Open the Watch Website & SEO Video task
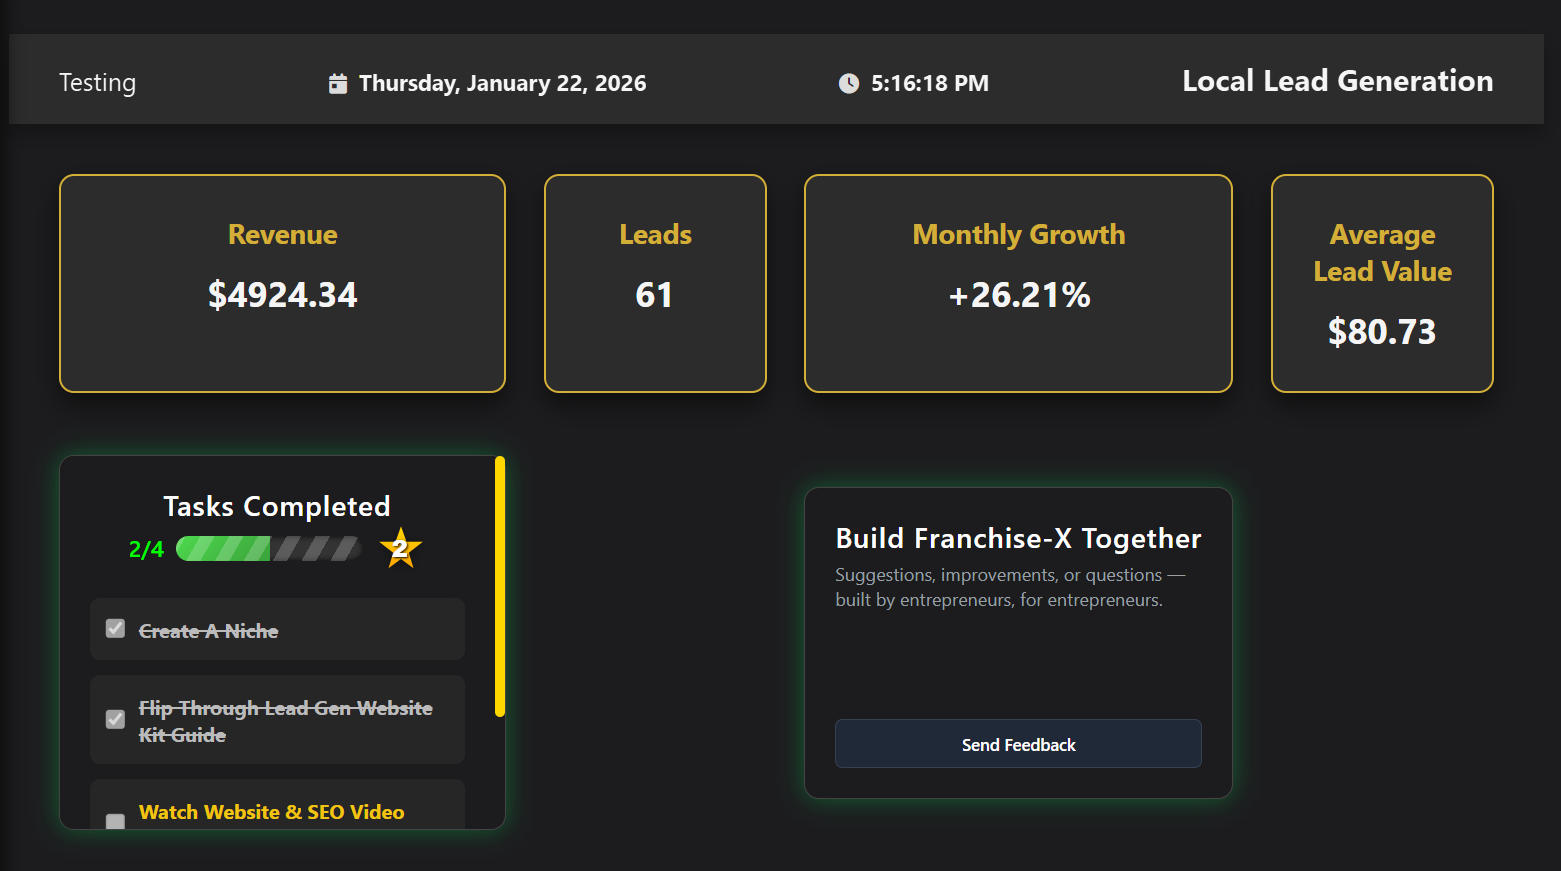 point(272,811)
